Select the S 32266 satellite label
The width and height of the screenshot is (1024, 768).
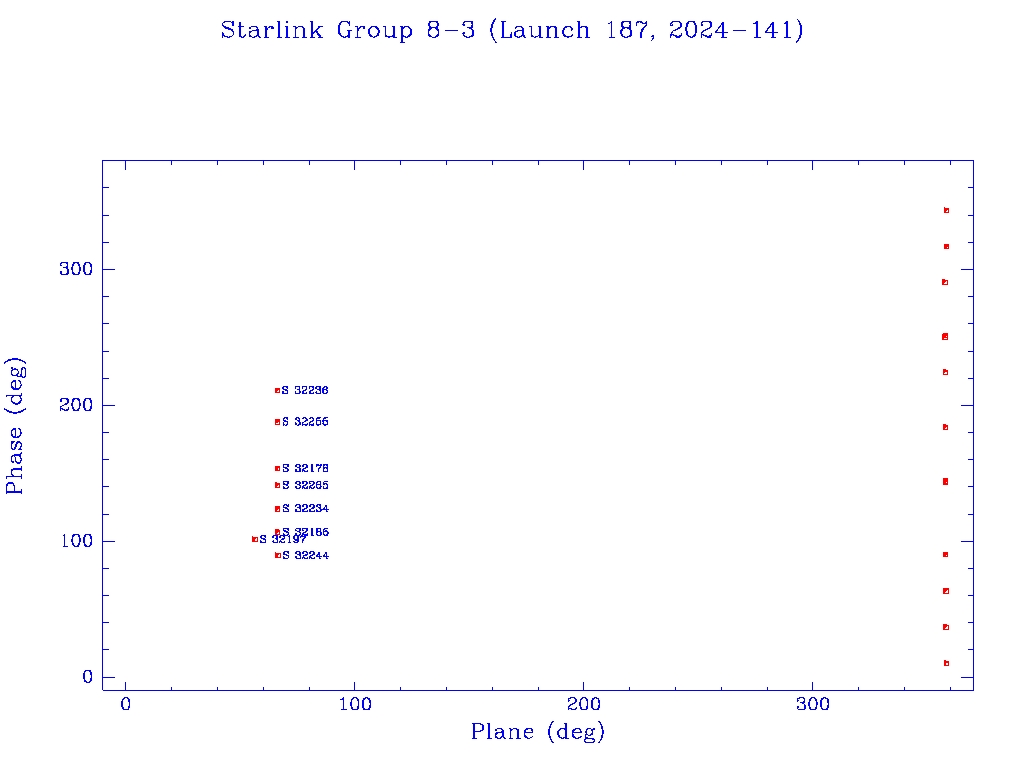coord(305,422)
